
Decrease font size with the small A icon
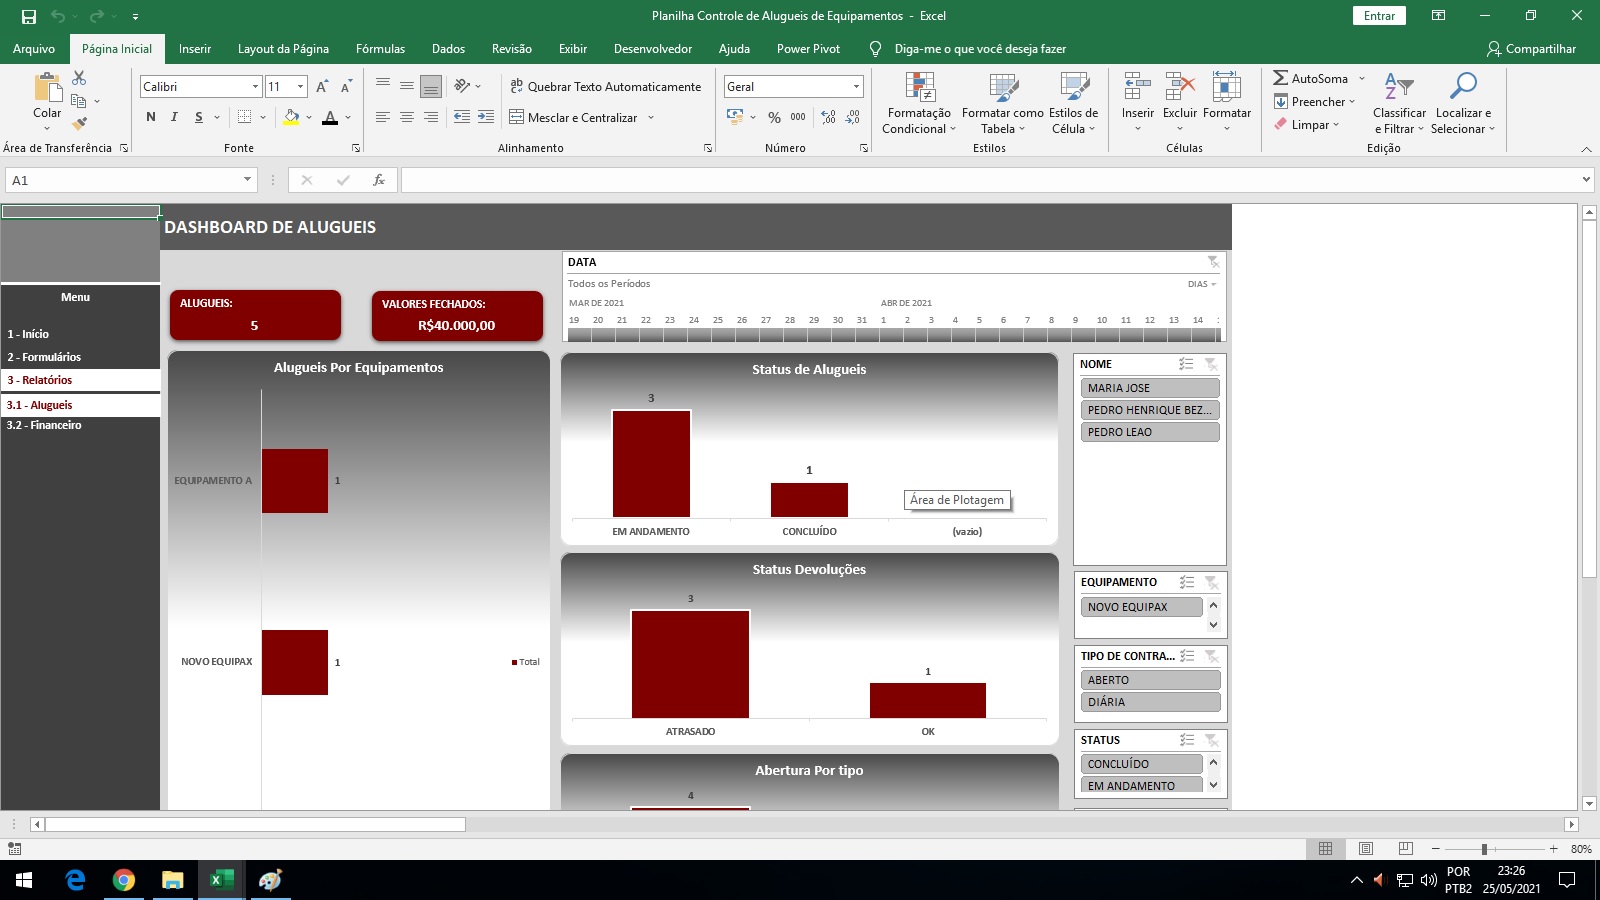tap(346, 87)
